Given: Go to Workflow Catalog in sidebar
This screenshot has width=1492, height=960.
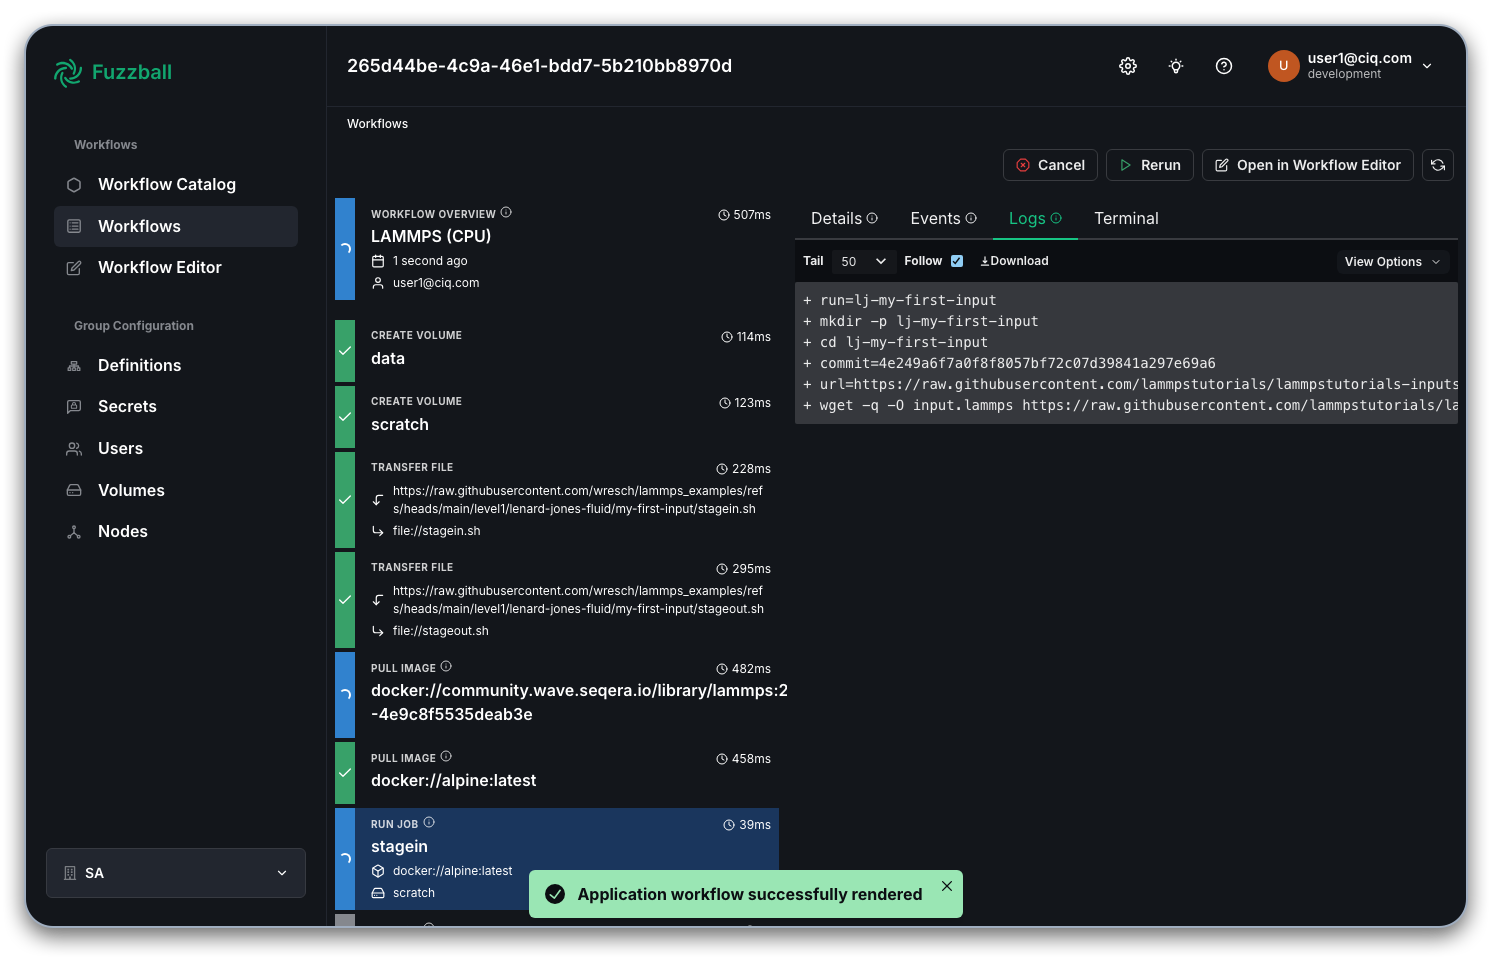Looking at the screenshot, I should click(176, 185).
